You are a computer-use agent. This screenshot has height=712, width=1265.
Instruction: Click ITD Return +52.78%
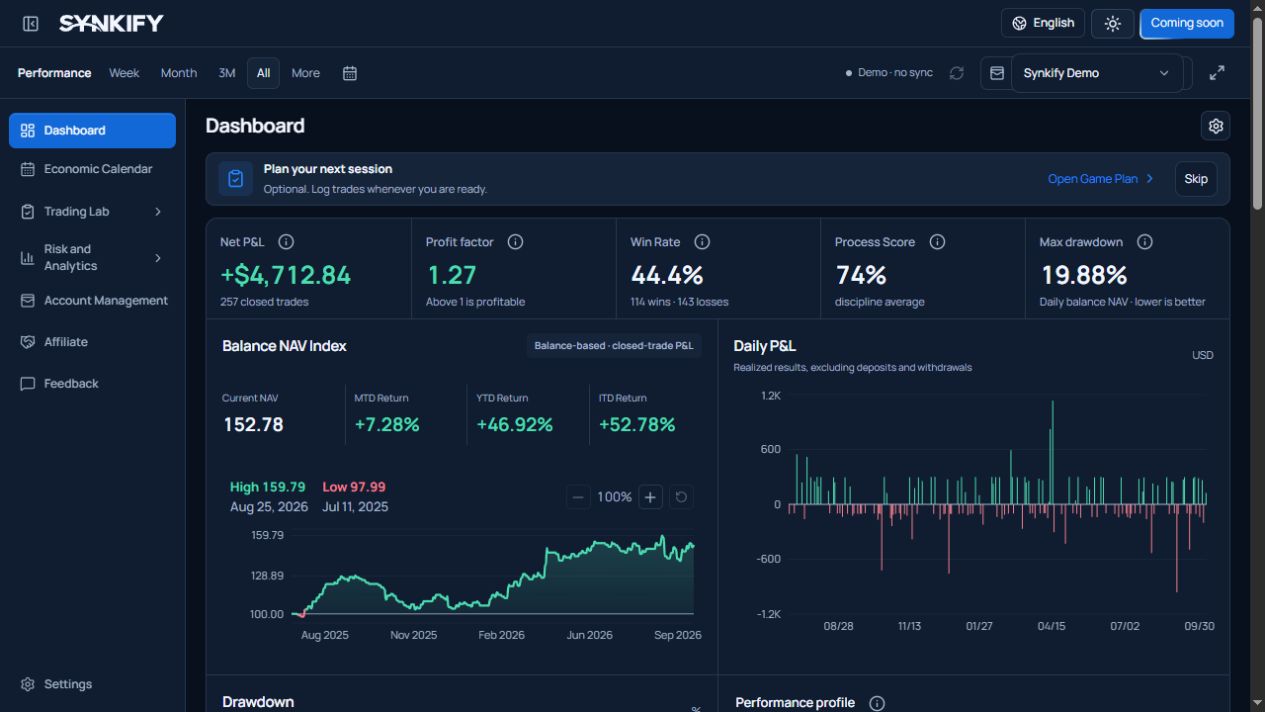click(x=637, y=425)
